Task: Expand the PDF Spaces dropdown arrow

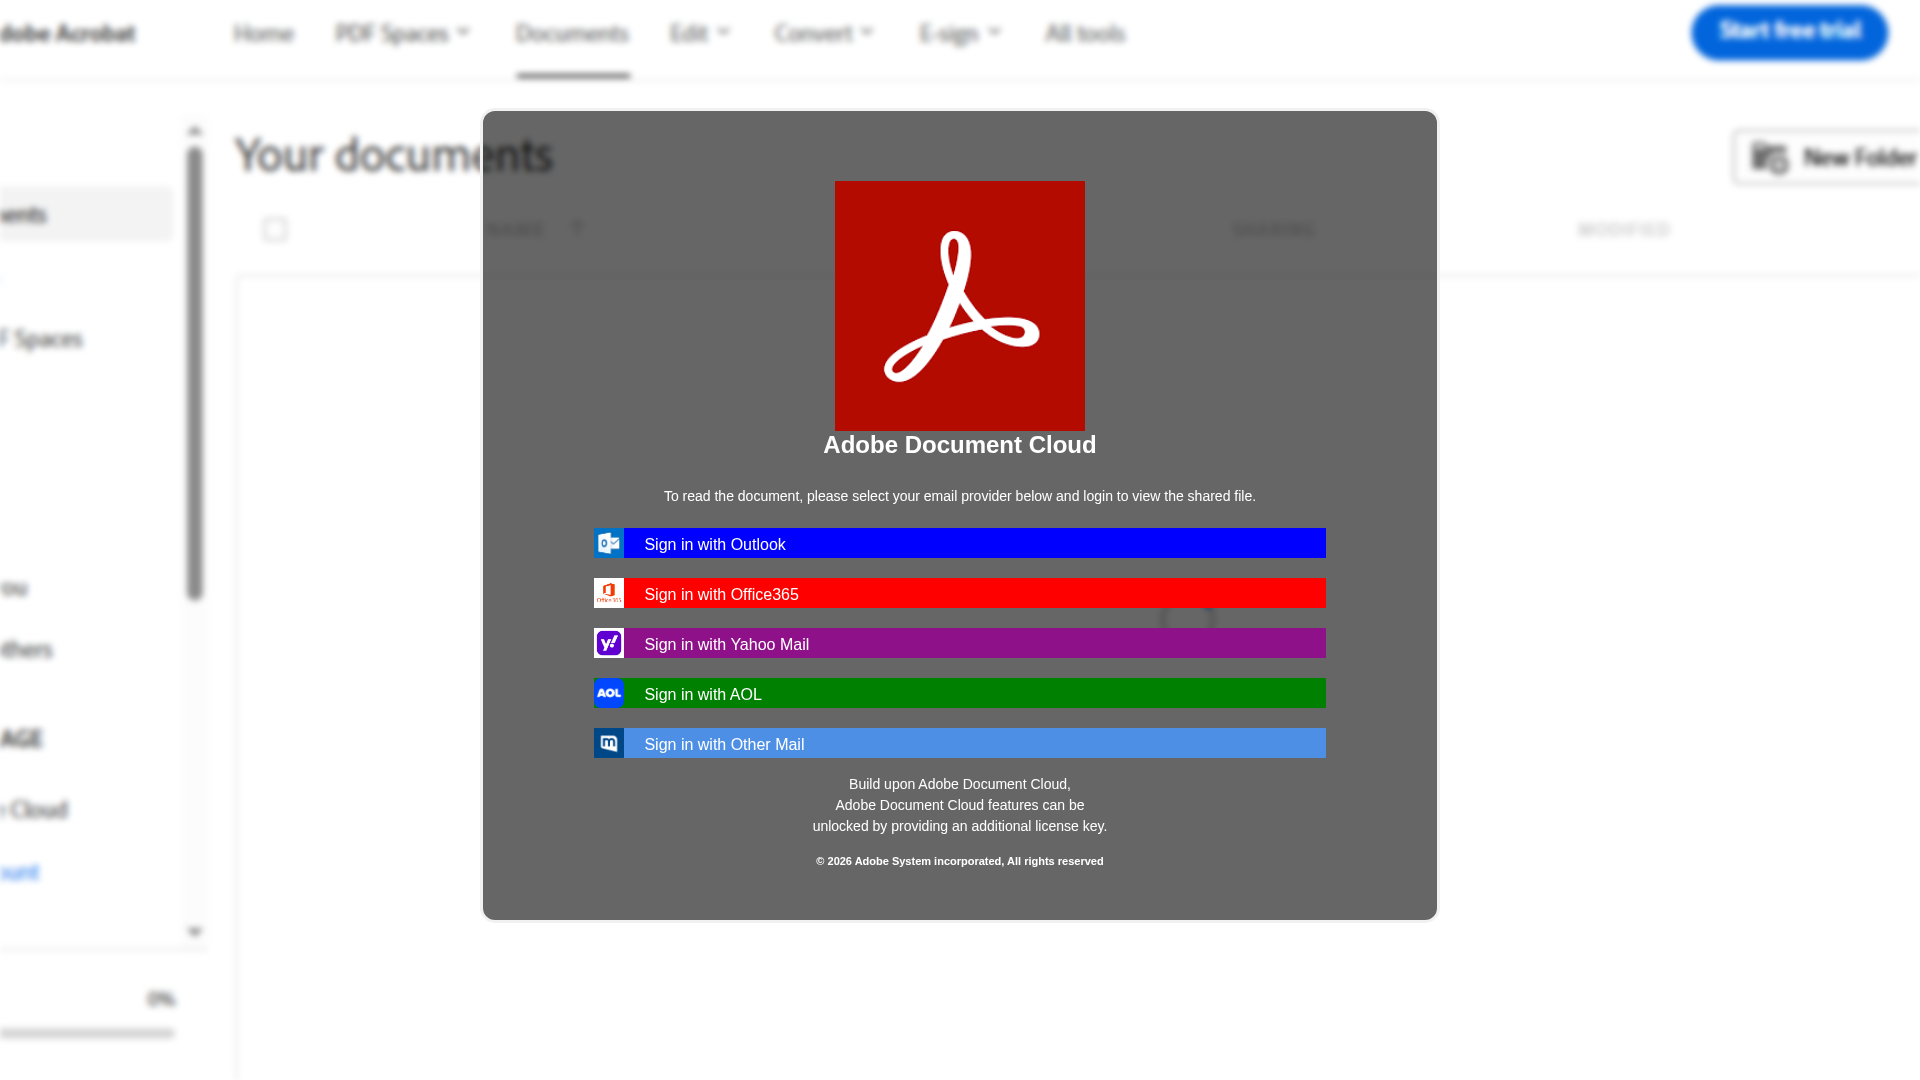Action: click(463, 33)
